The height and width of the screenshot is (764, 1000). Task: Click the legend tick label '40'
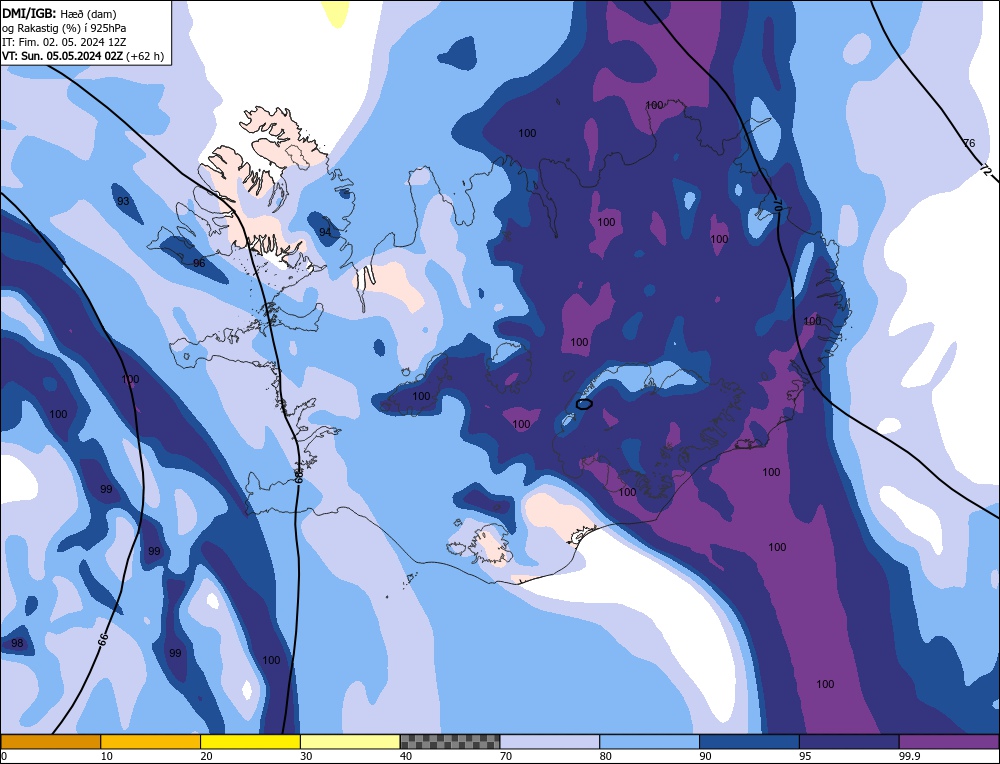(406, 756)
